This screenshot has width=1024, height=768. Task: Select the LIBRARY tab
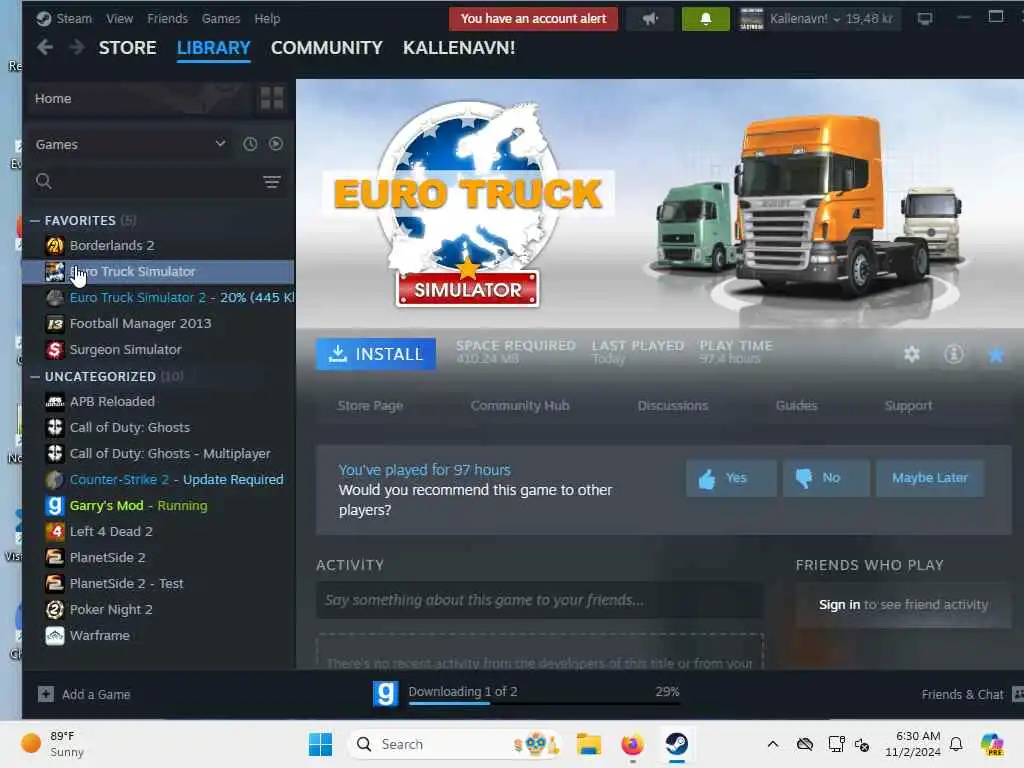click(x=214, y=48)
